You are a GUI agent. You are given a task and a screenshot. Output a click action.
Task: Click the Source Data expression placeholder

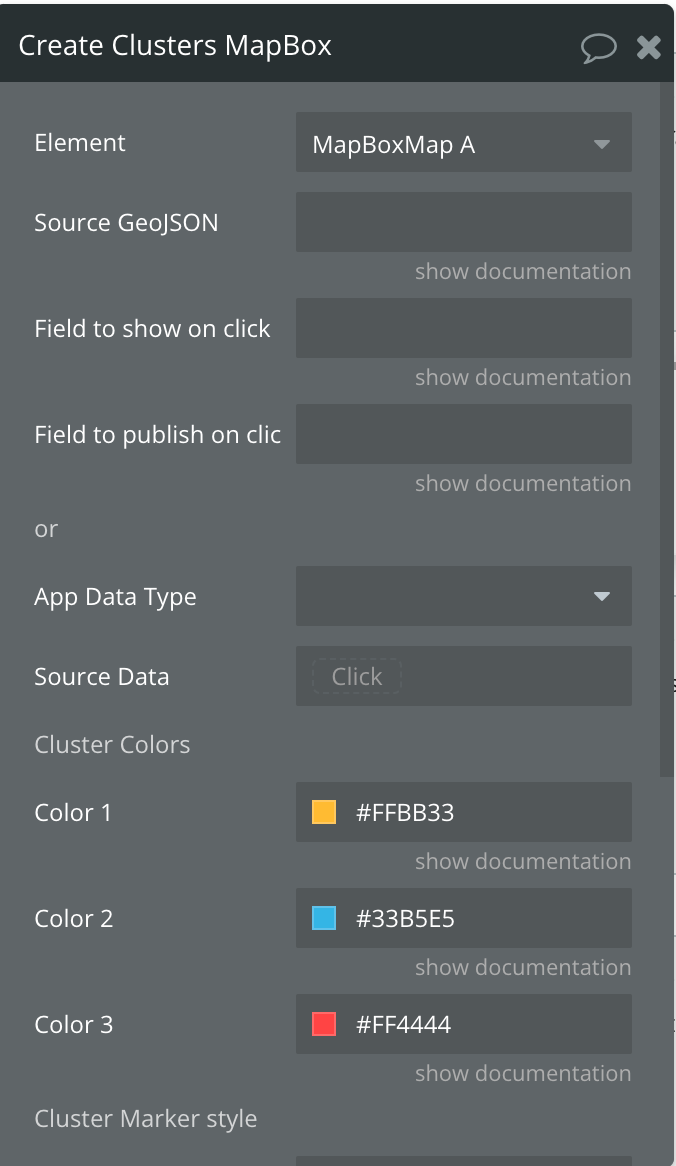[x=357, y=676]
